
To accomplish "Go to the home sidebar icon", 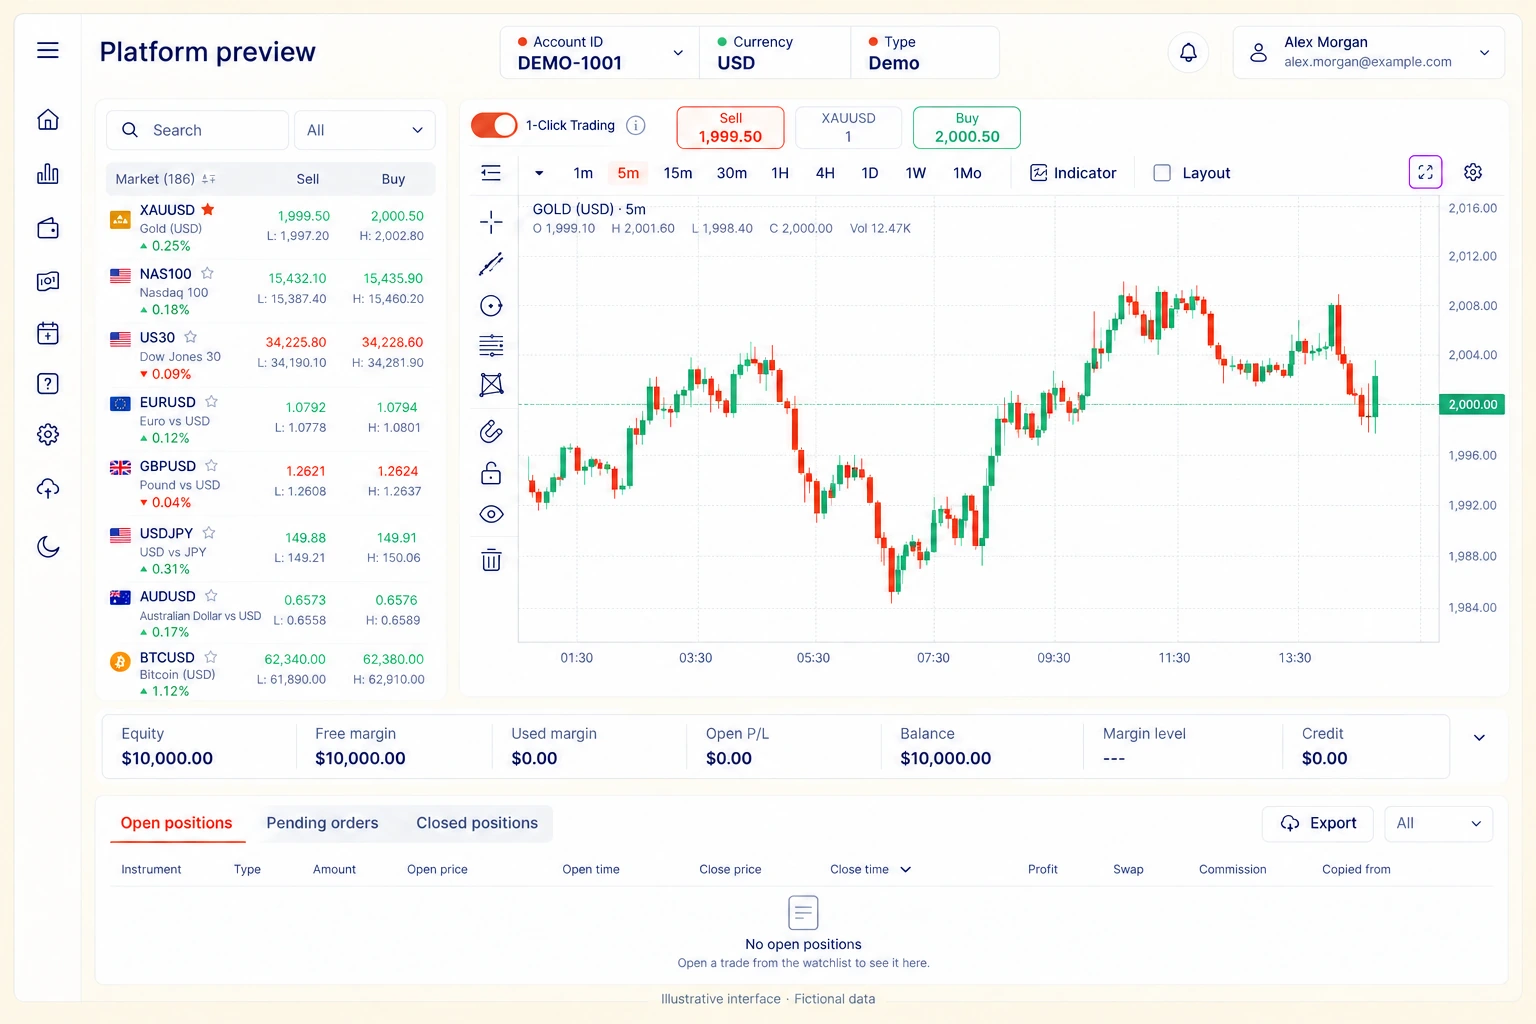I will tap(48, 120).
